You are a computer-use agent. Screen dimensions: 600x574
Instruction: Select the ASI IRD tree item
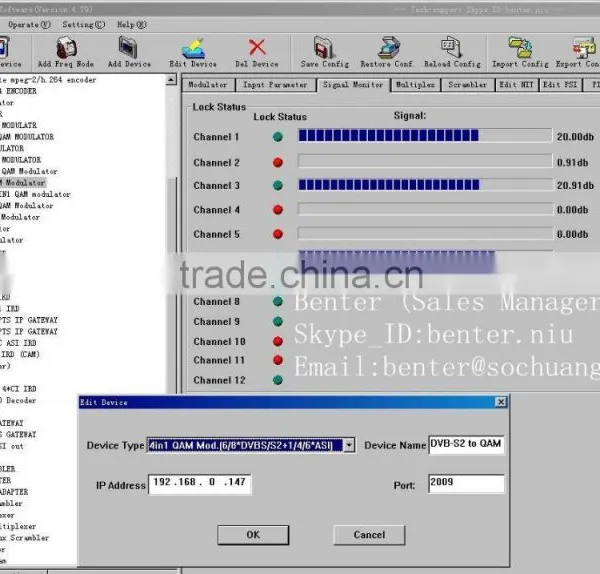coord(18,343)
